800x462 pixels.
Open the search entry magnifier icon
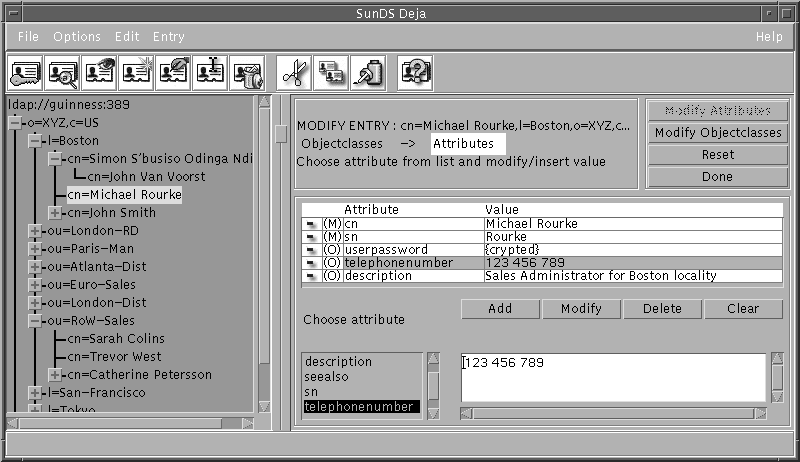(x=62, y=73)
